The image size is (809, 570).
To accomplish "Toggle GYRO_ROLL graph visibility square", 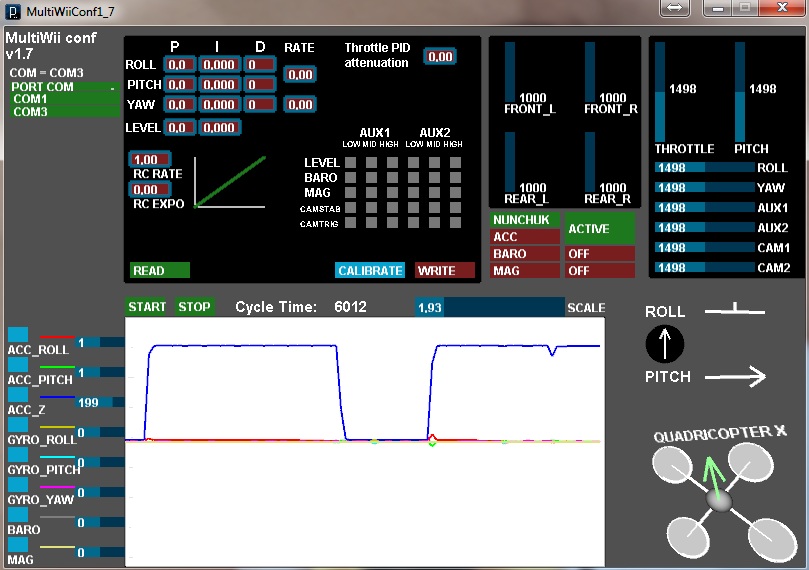I will point(18,424).
